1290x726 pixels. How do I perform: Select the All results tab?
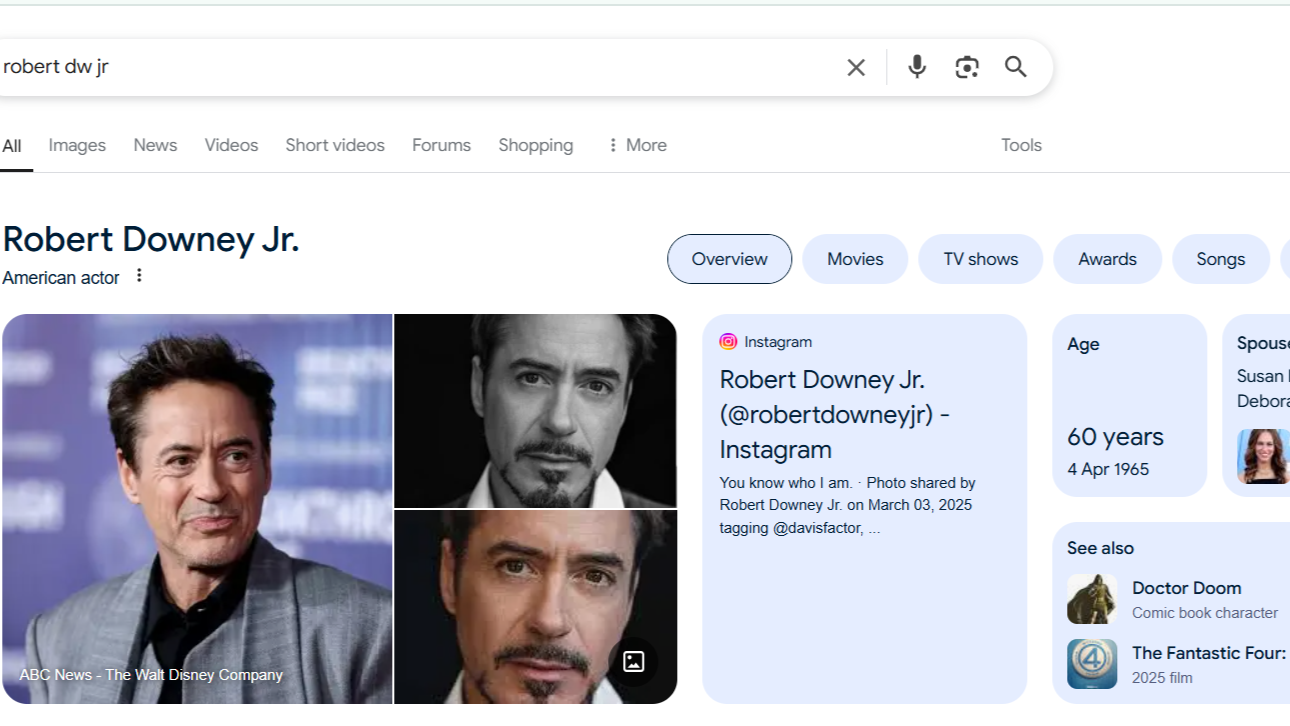pyautogui.click(x=12, y=146)
